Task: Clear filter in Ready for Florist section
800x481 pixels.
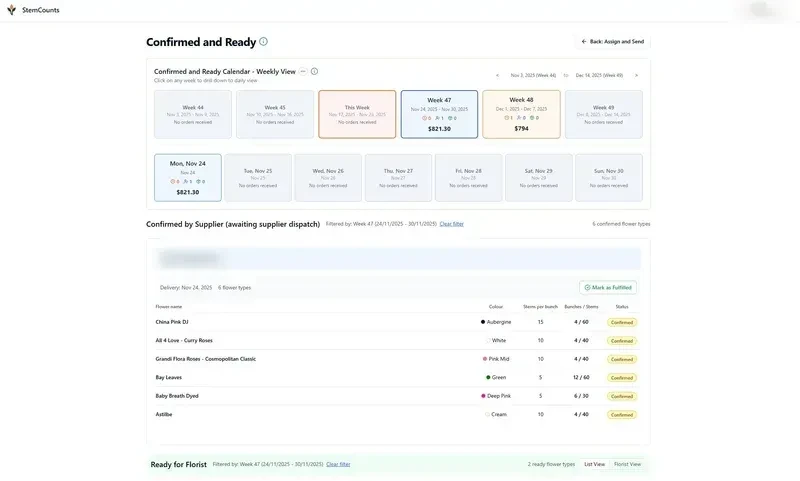Action: coord(338,464)
